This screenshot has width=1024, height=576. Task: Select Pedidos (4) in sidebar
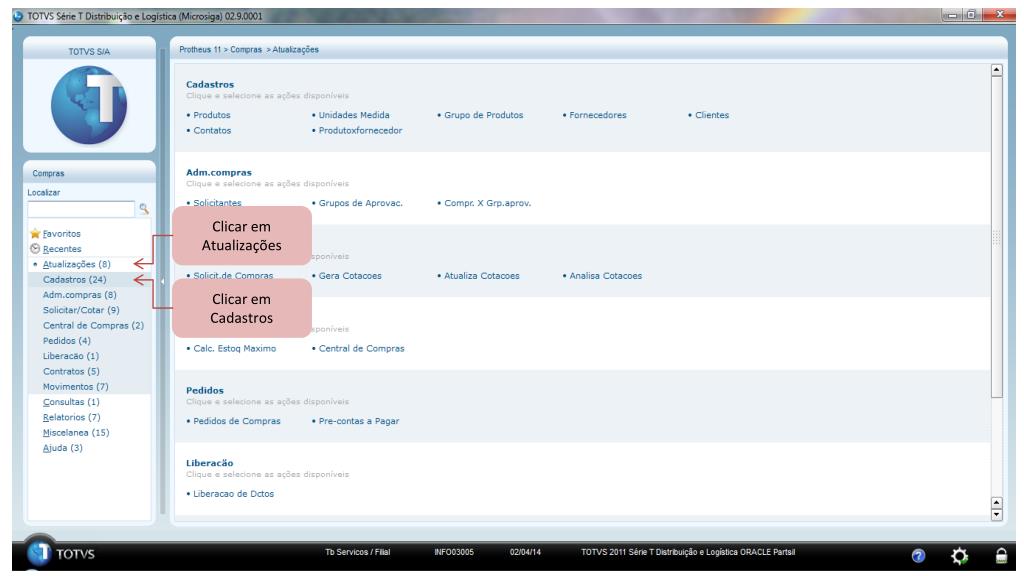[x=67, y=341]
